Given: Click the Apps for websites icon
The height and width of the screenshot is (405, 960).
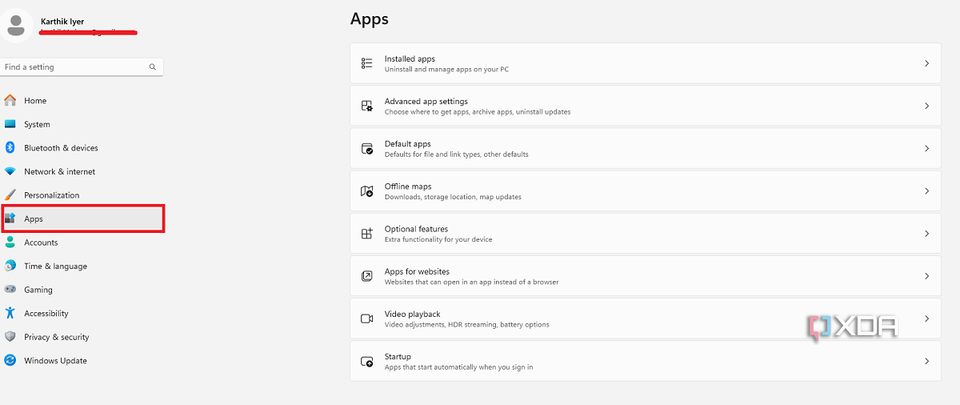Looking at the screenshot, I should click(367, 276).
